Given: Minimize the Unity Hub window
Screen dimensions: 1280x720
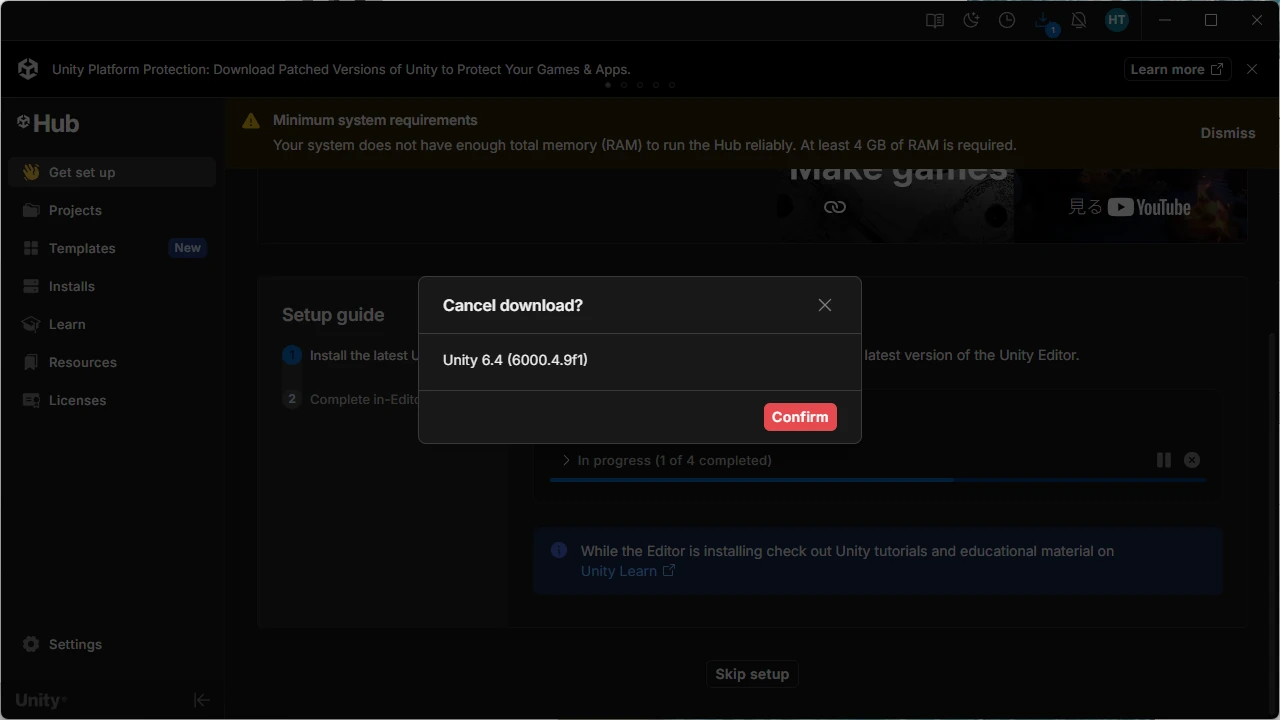Looking at the screenshot, I should pos(1165,20).
